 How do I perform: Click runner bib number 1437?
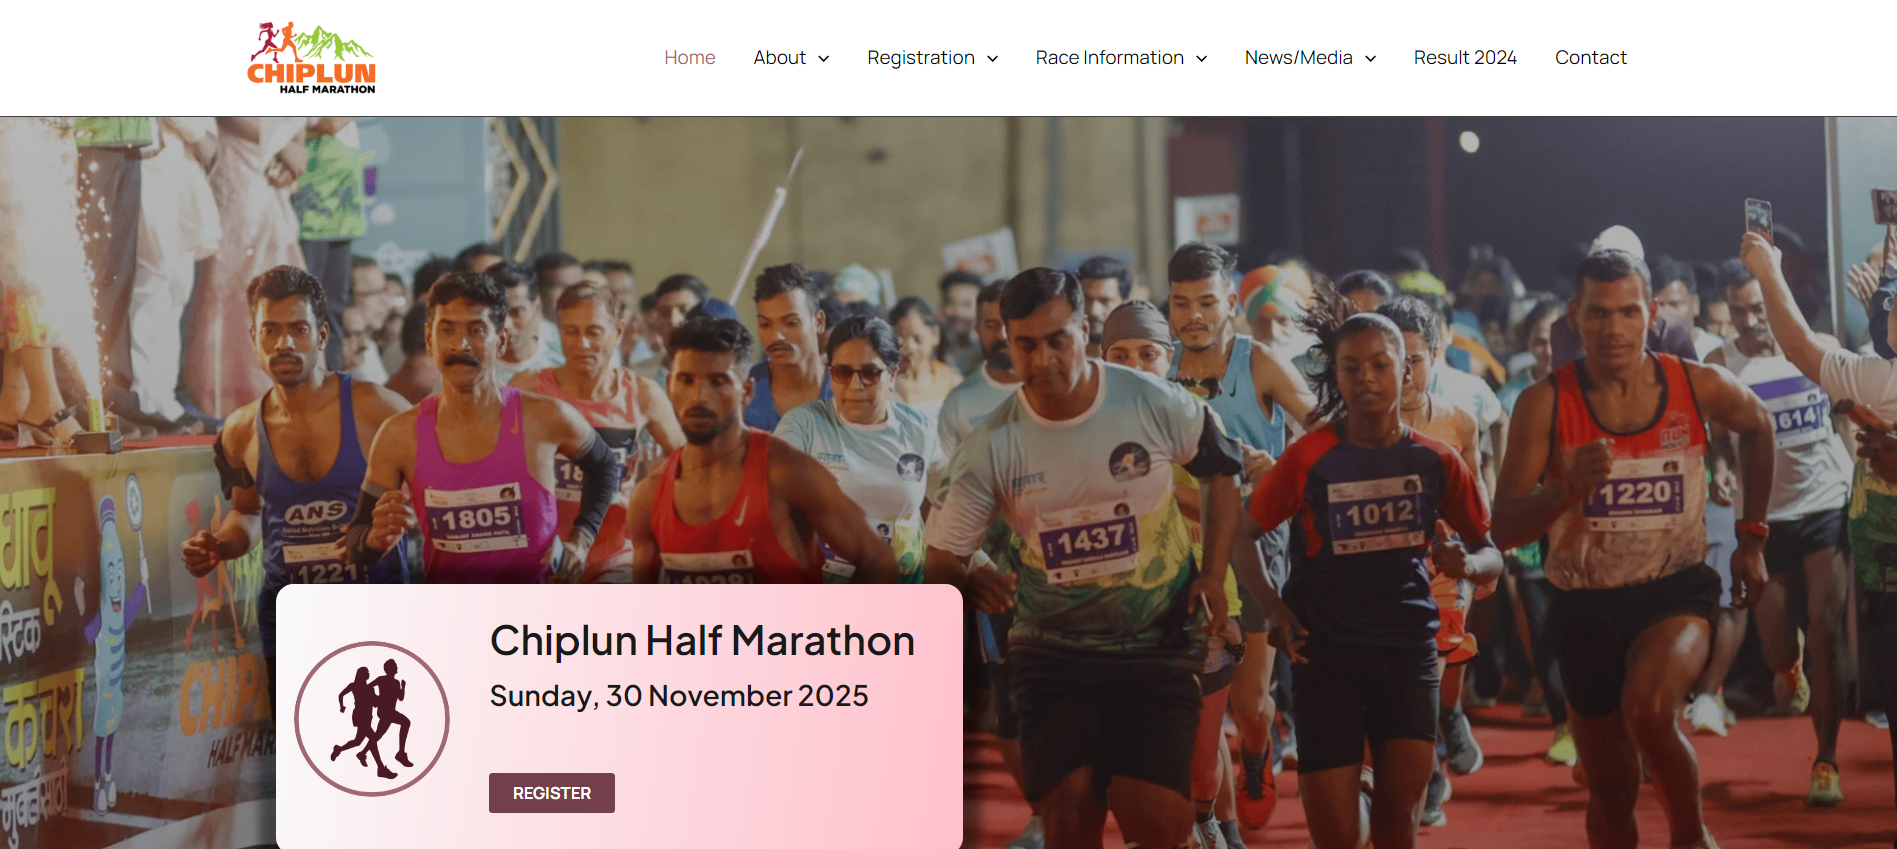[1091, 541]
